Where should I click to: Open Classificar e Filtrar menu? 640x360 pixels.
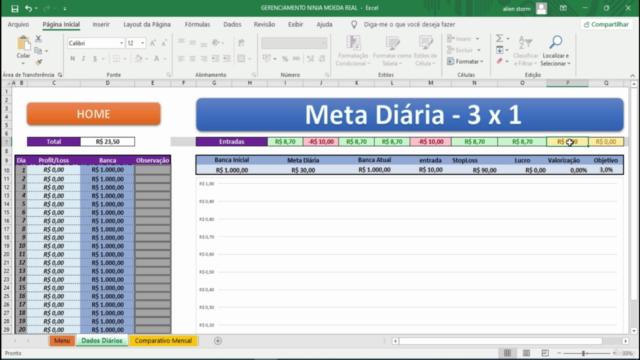point(525,51)
